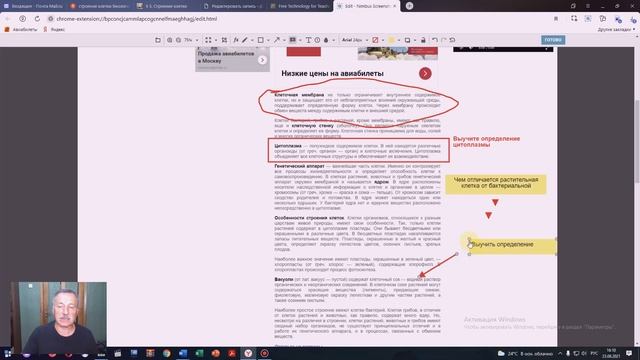
Task: Open the yellow fill color picker
Action: pos(391,40)
